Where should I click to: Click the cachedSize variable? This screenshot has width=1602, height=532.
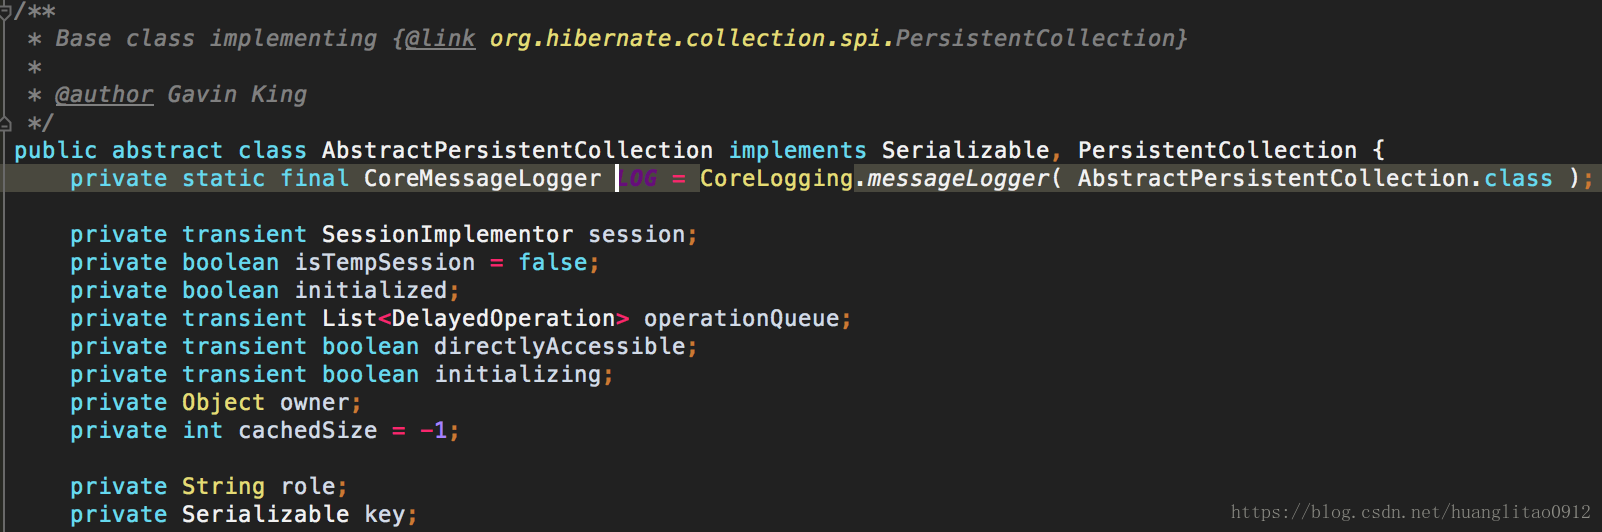308,431
